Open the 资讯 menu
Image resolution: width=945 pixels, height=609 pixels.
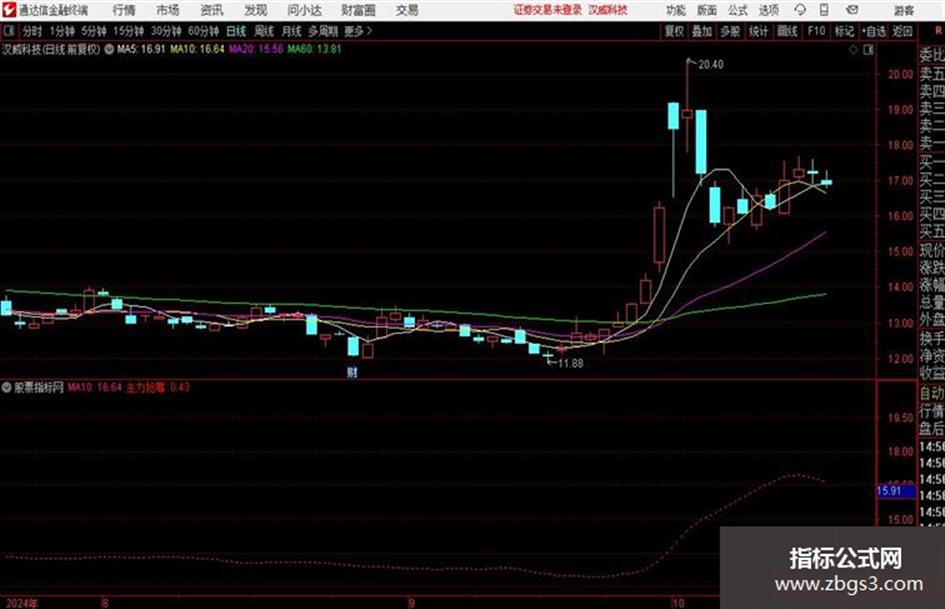coord(212,10)
